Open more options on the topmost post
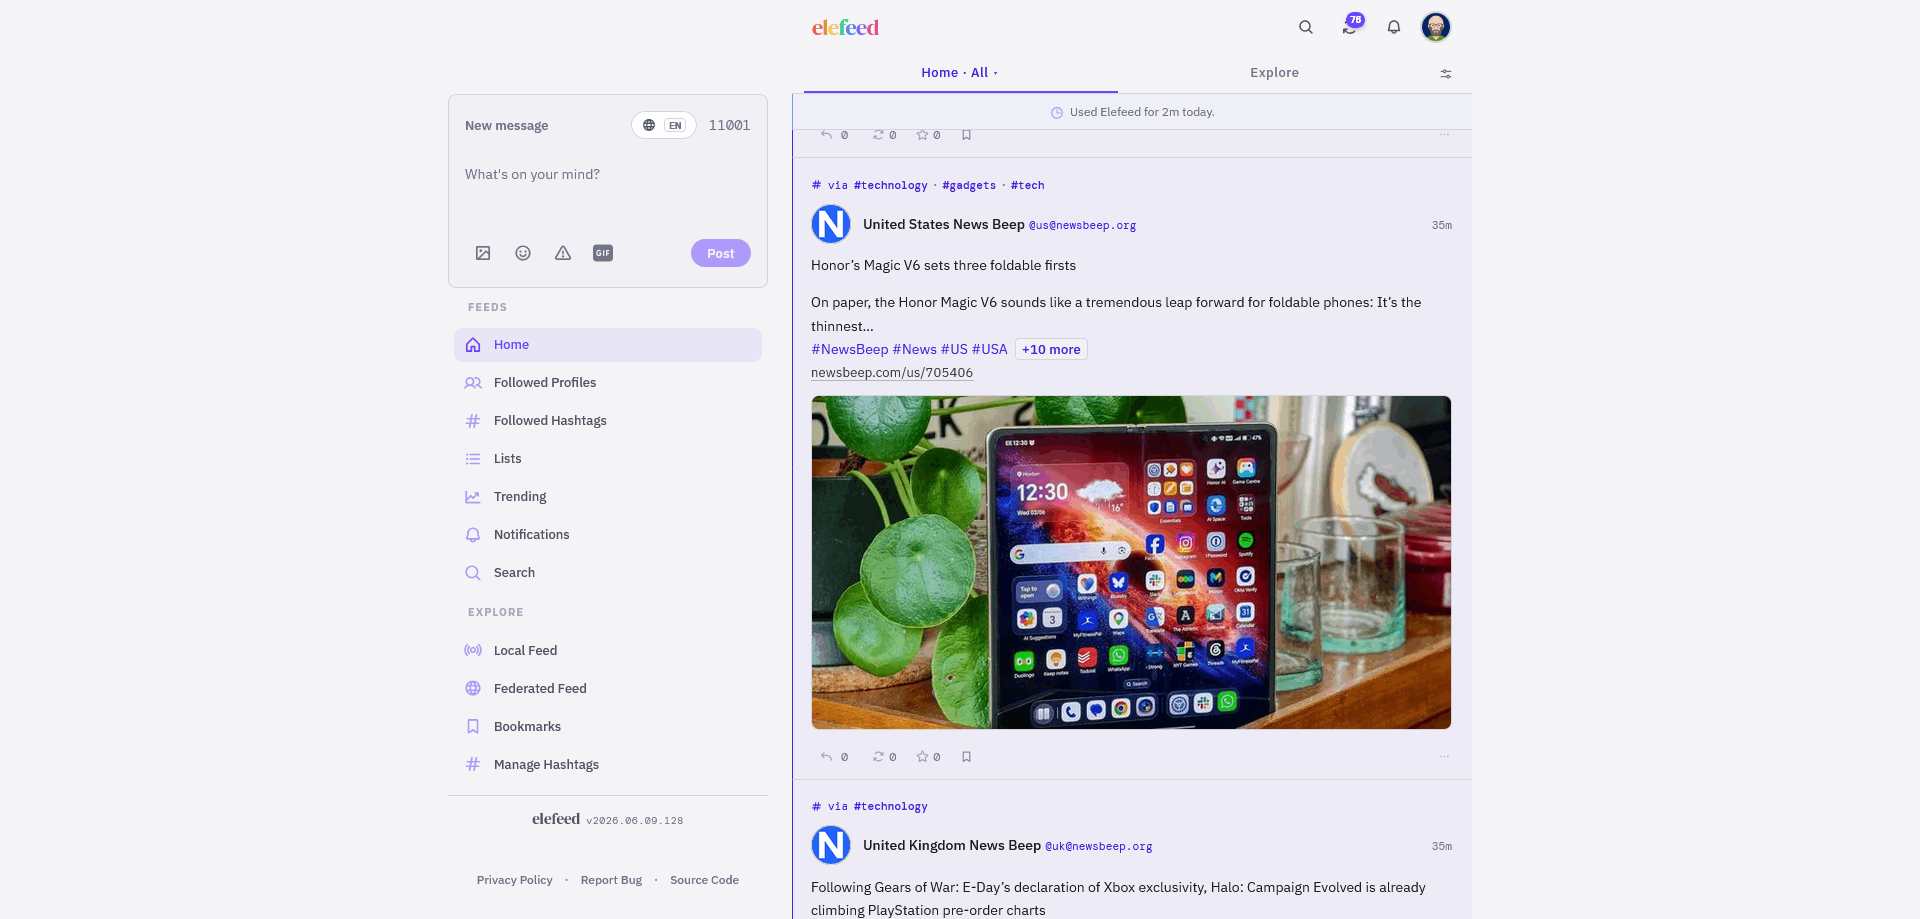 click(1444, 135)
